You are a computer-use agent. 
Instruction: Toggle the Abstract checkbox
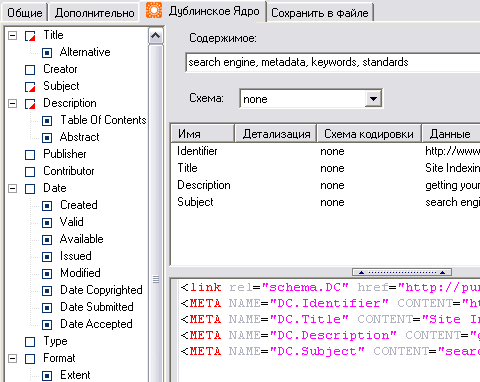point(47,138)
